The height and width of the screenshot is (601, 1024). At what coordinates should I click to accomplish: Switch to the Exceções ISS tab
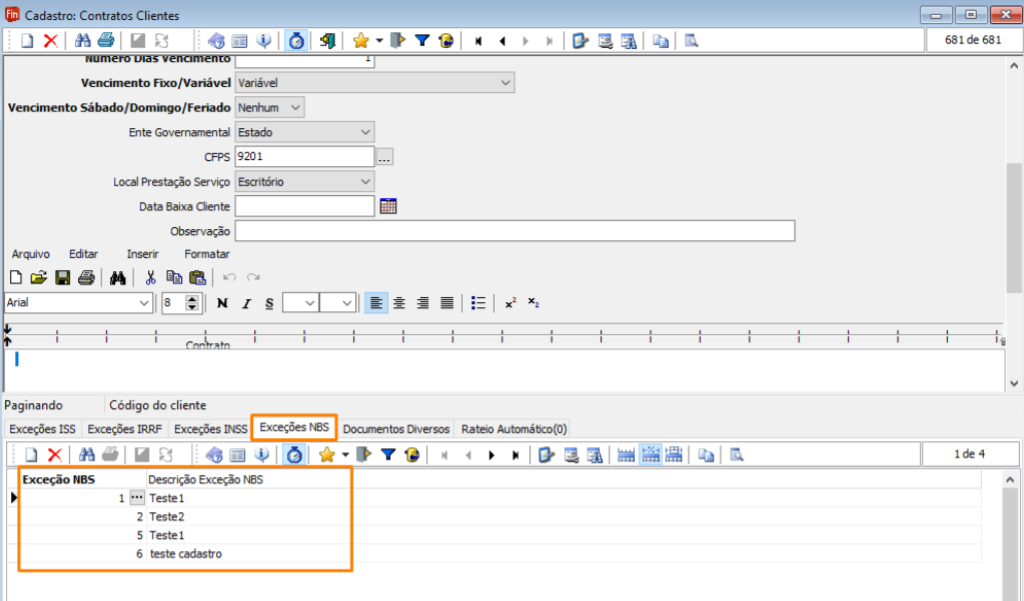(x=40, y=429)
